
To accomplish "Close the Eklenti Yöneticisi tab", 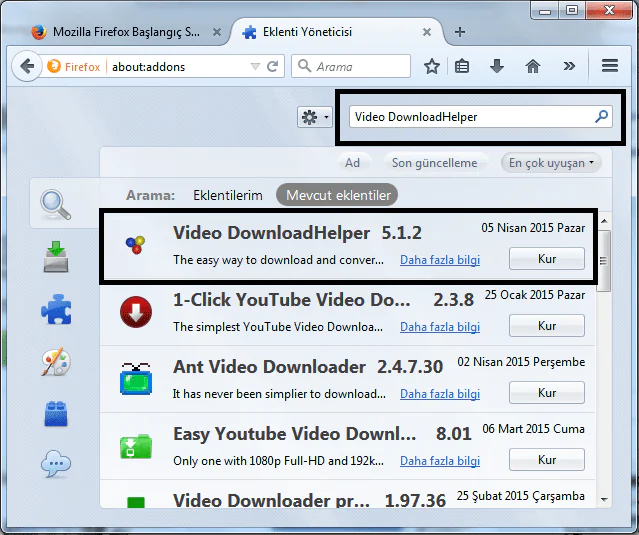I will [x=427, y=32].
